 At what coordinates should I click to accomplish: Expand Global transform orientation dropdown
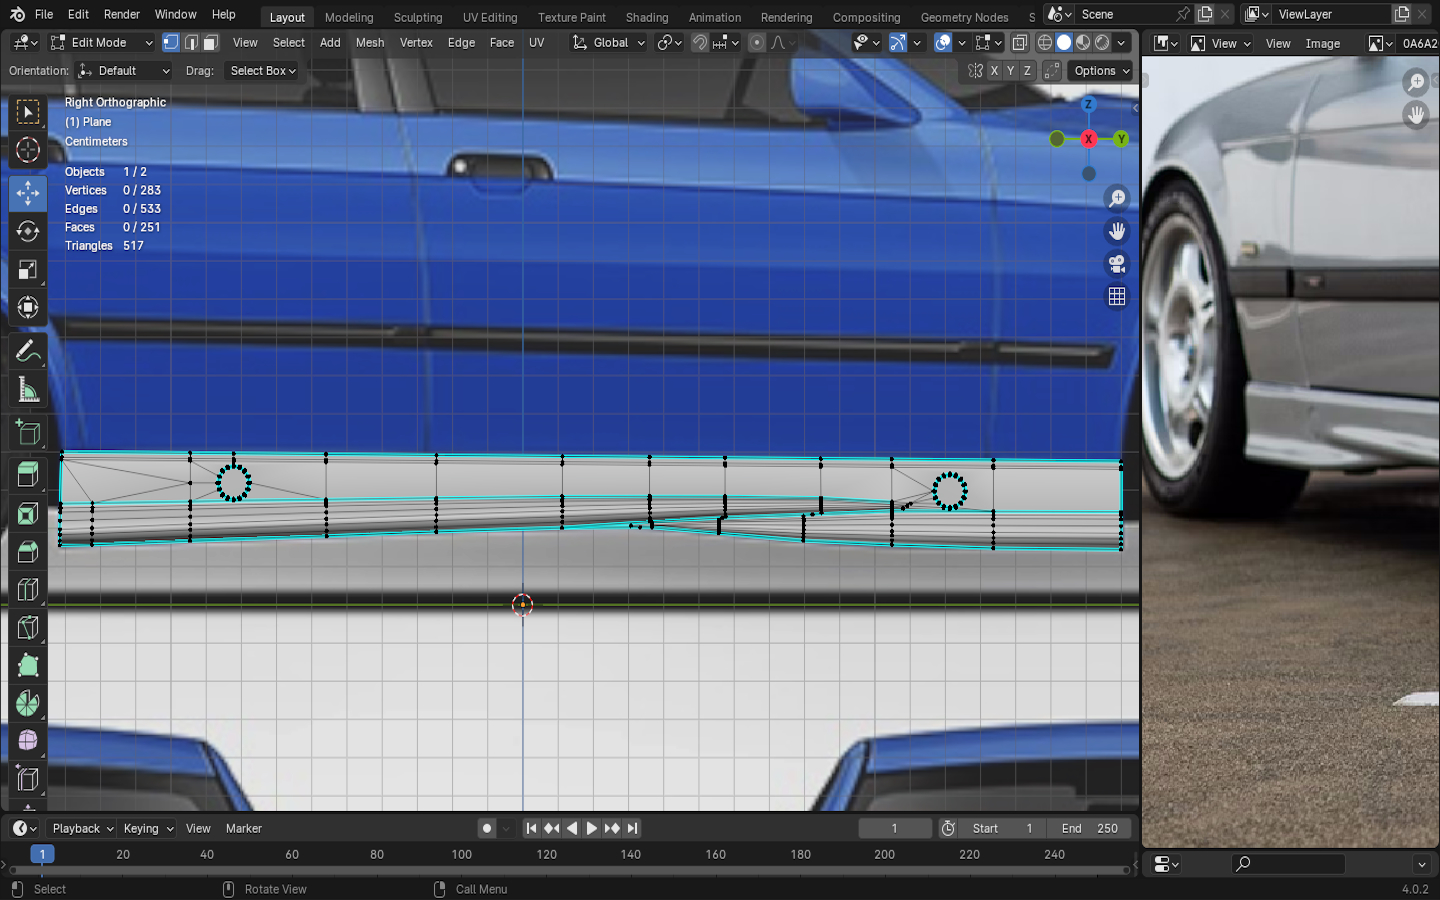(609, 43)
